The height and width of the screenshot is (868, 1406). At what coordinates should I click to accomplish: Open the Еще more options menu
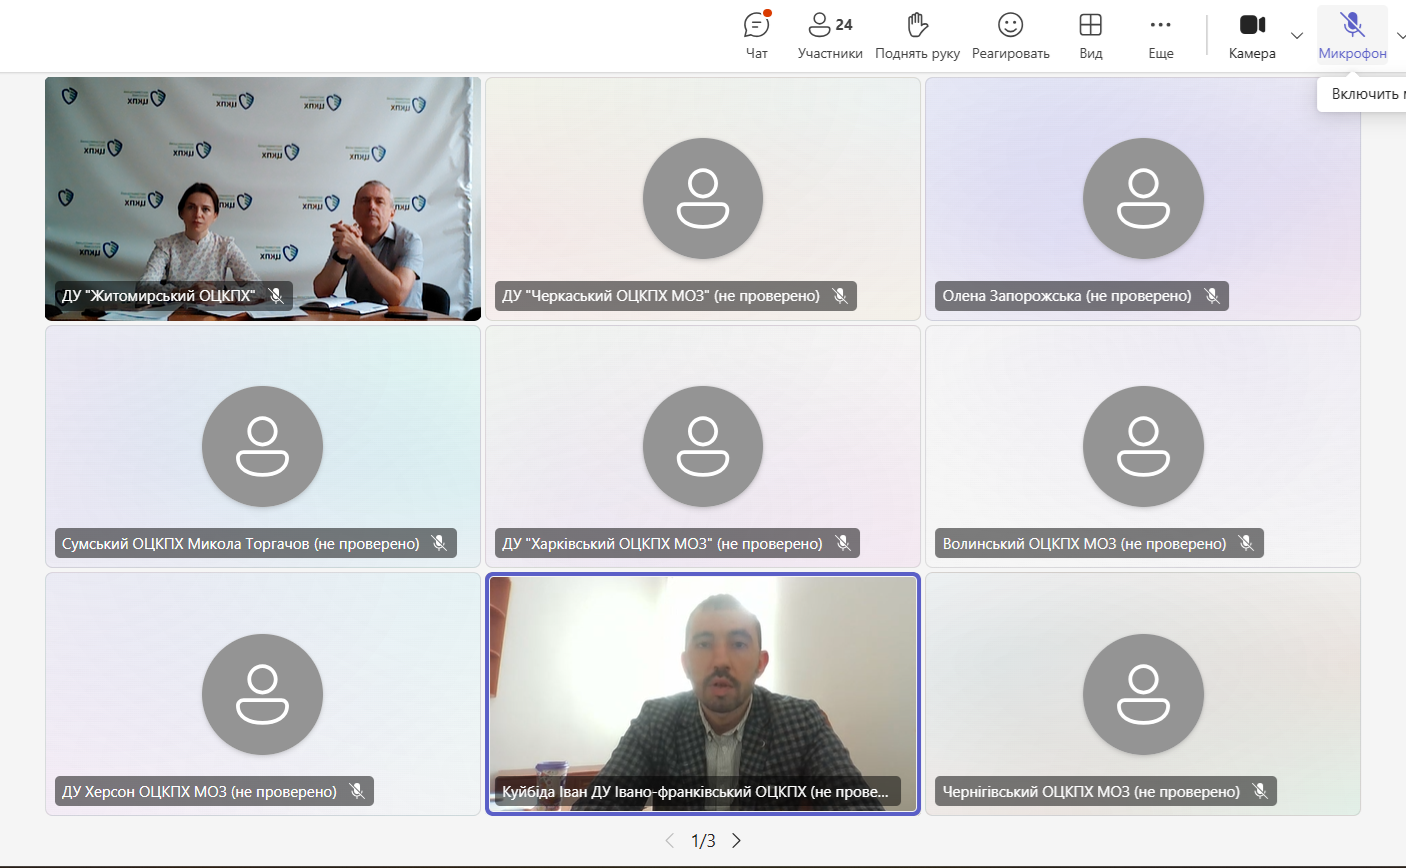click(1160, 36)
